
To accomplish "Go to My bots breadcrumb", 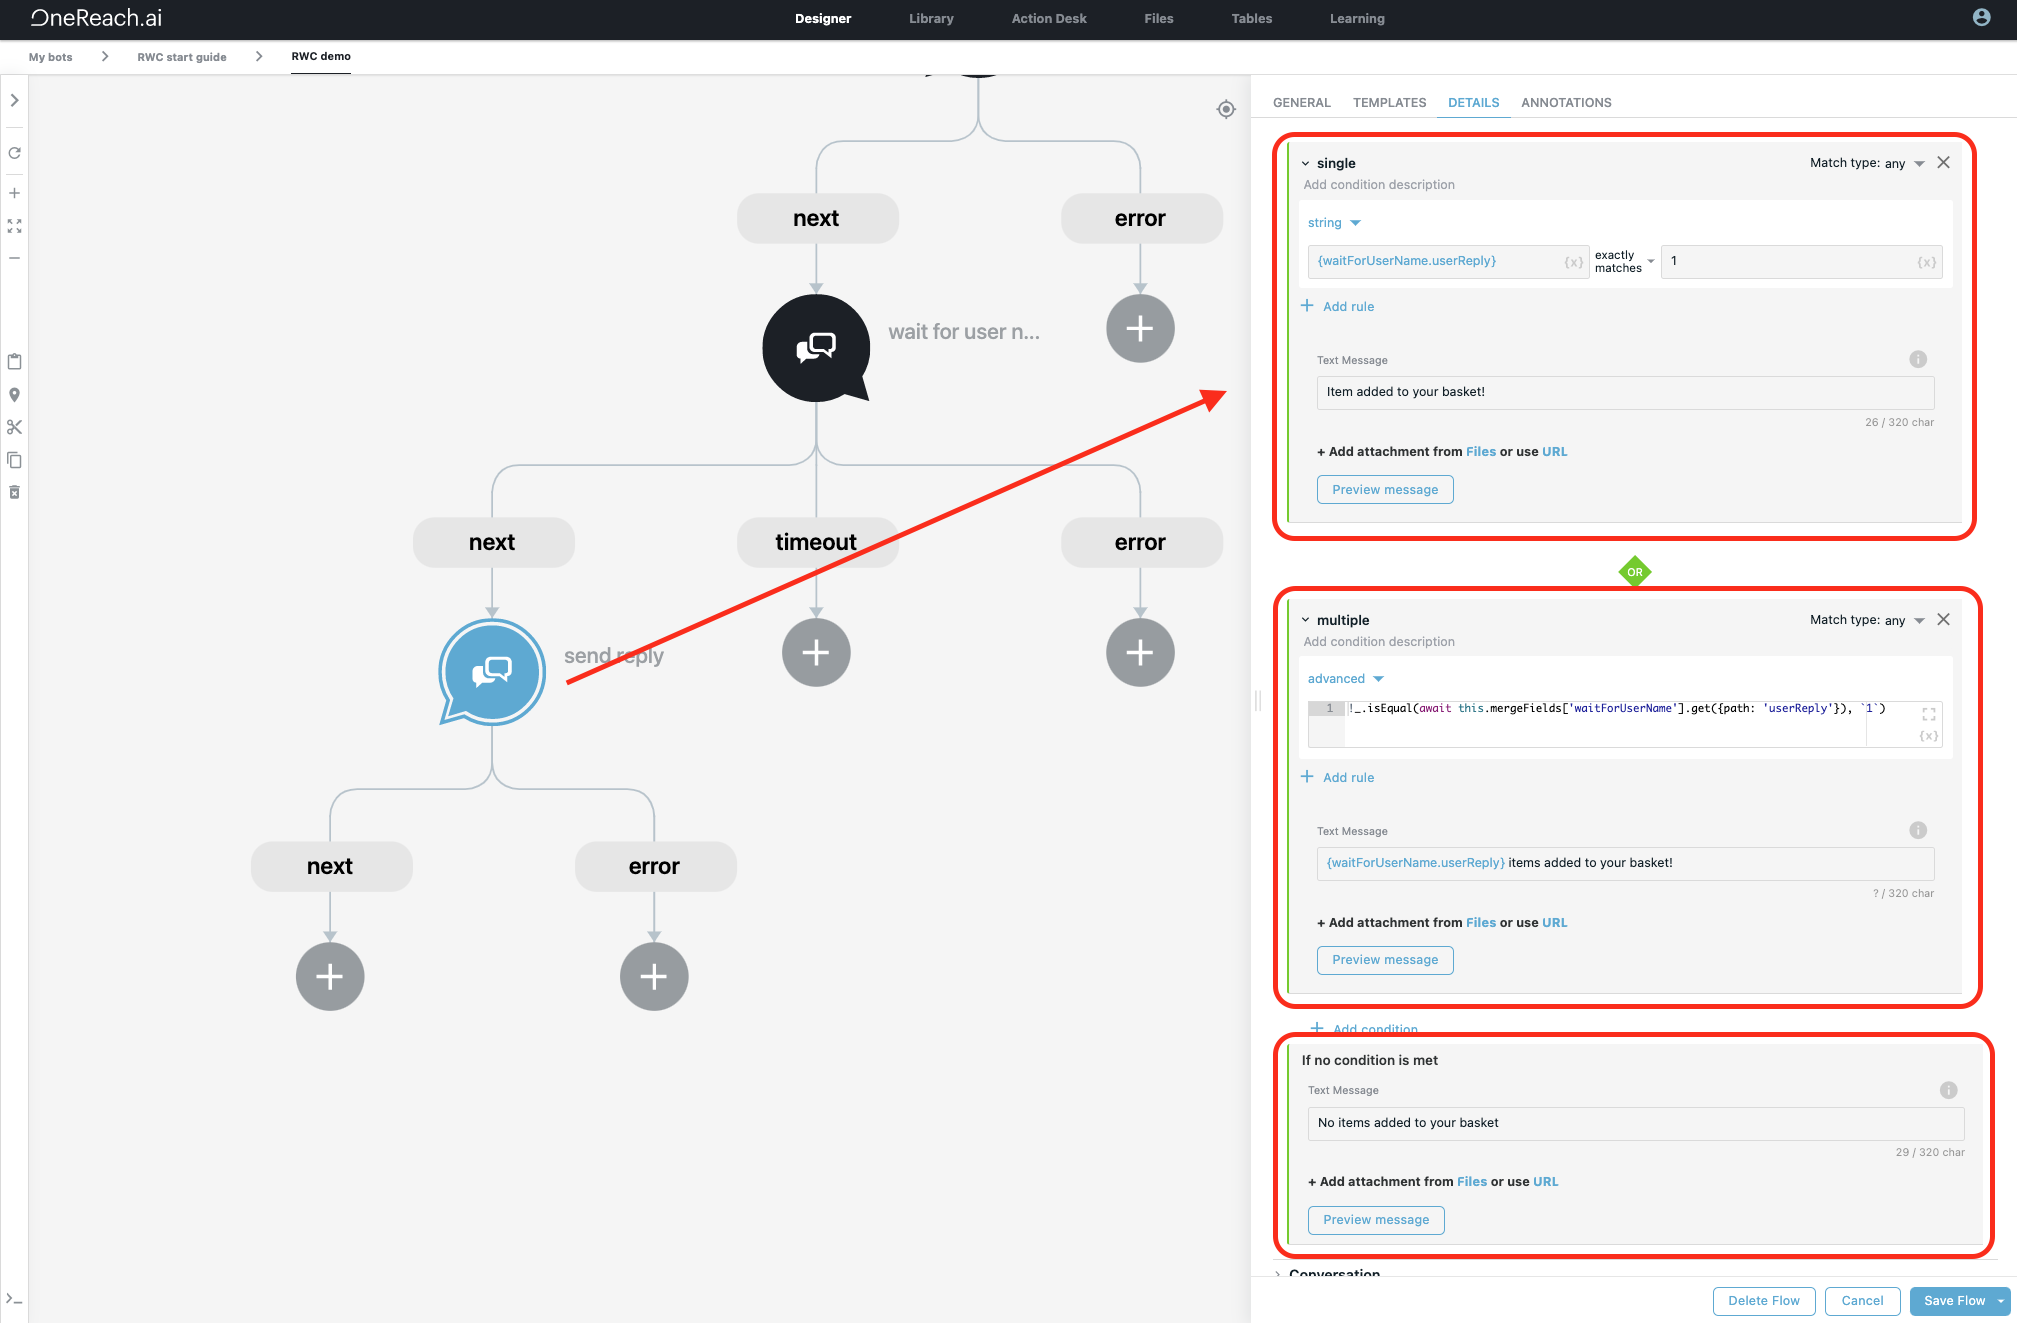I will pyautogui.click(x=51, y=57).
